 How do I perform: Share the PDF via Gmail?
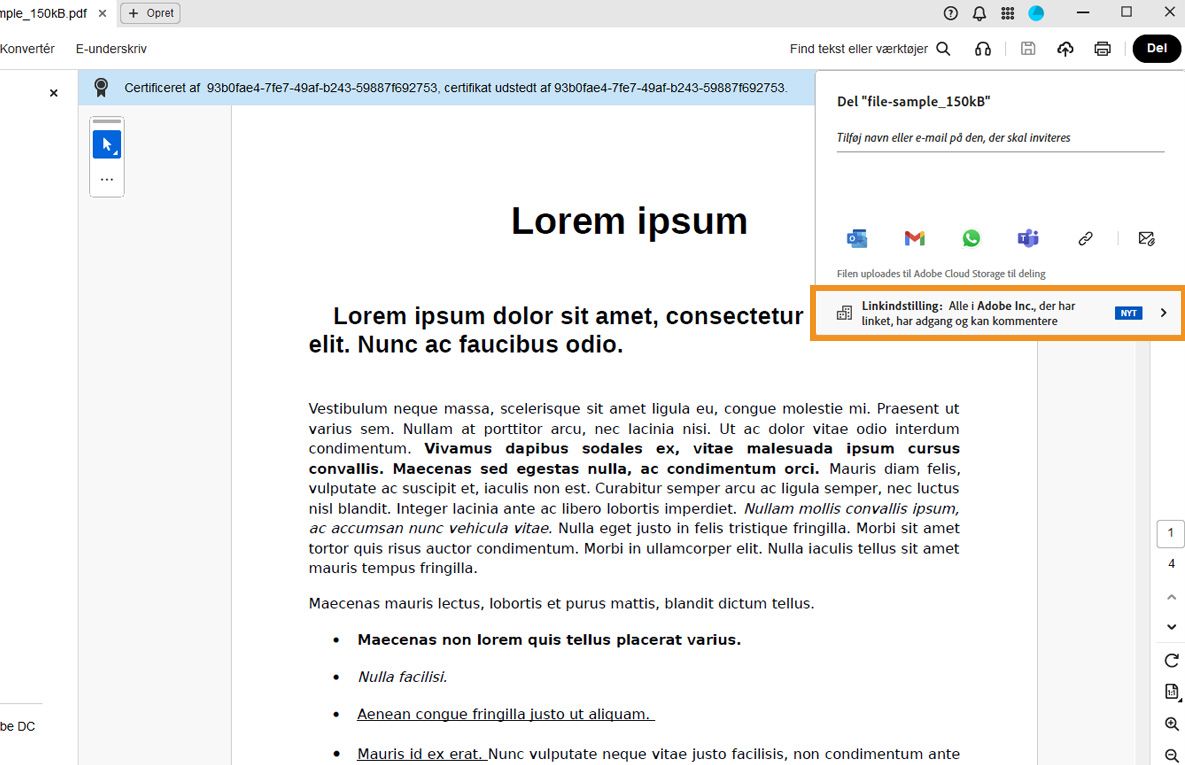[913, 238]
